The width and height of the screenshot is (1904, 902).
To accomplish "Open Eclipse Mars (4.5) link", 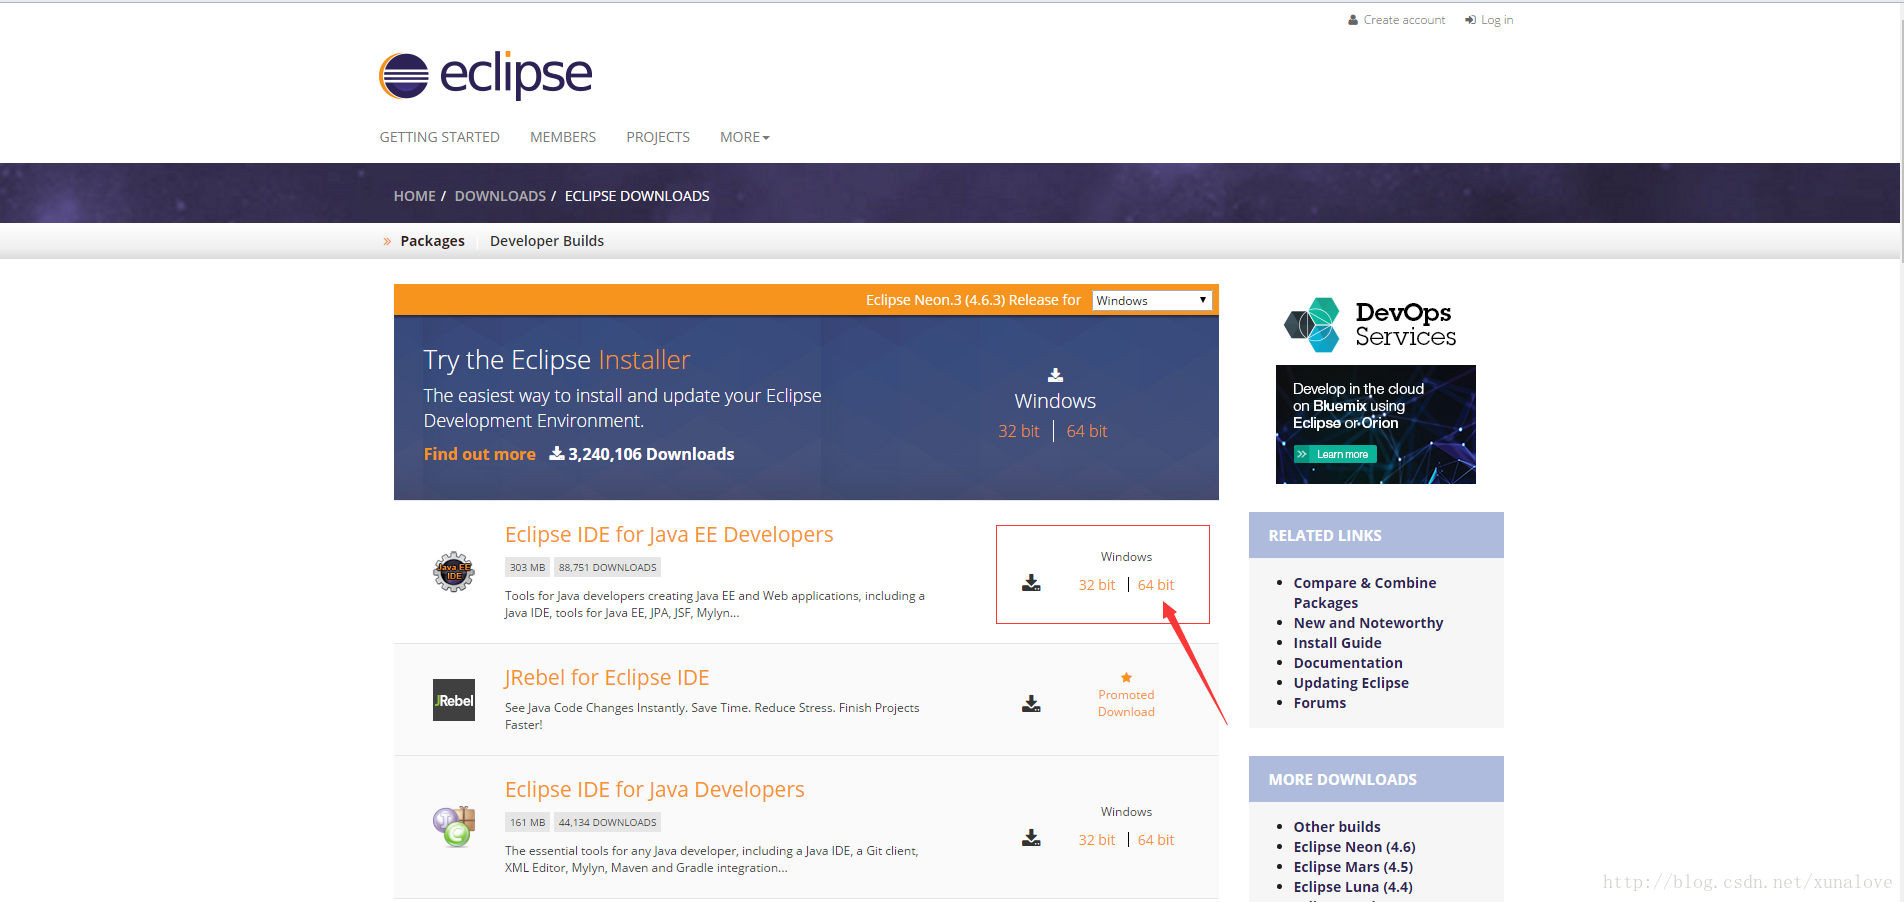I will point(1353,867).
